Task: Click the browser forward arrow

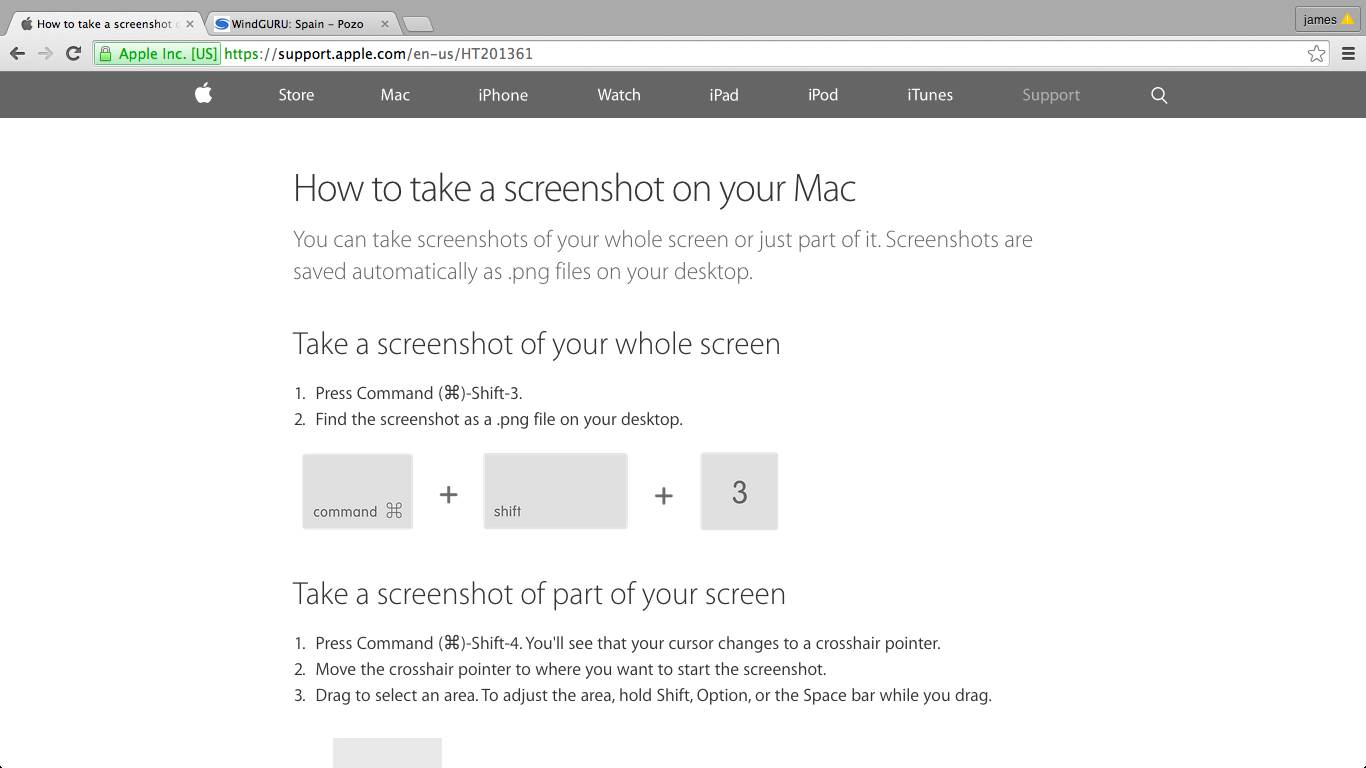Action: [x=44, y=53]
